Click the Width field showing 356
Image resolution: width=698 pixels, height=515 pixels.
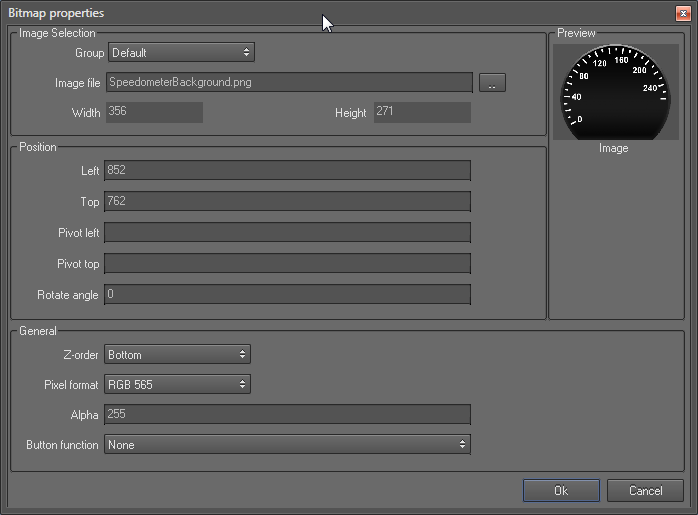pos(153,112)
